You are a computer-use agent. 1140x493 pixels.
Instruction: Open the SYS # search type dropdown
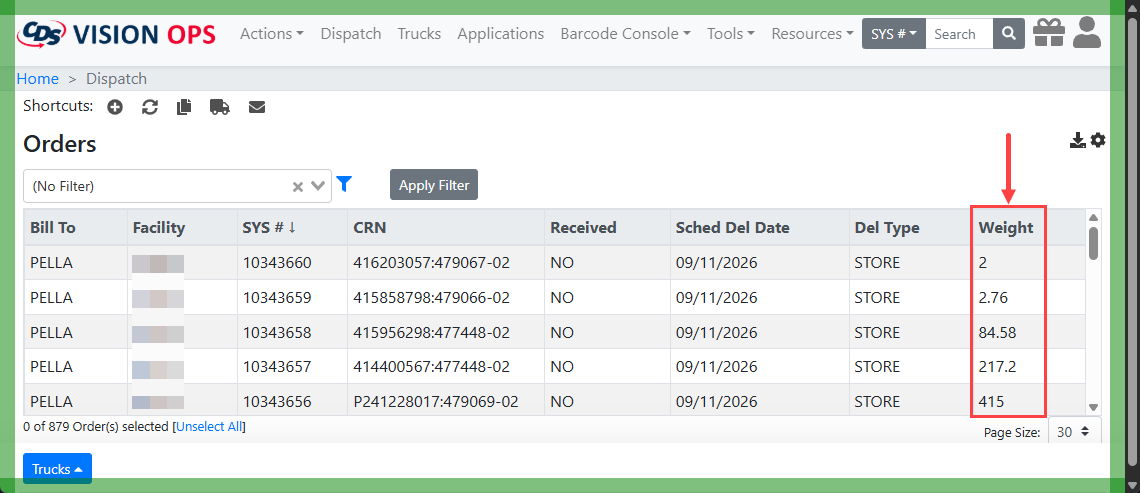click(x=894, y=33)
